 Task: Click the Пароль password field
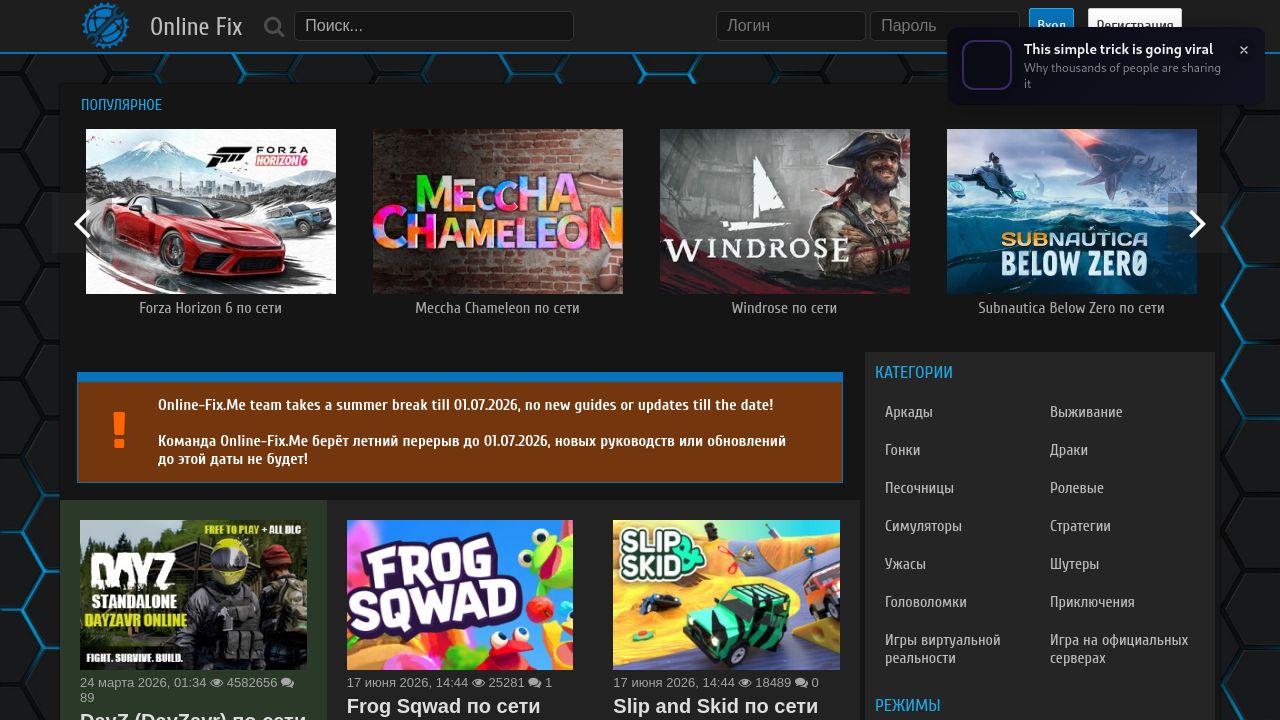(945, 26)
